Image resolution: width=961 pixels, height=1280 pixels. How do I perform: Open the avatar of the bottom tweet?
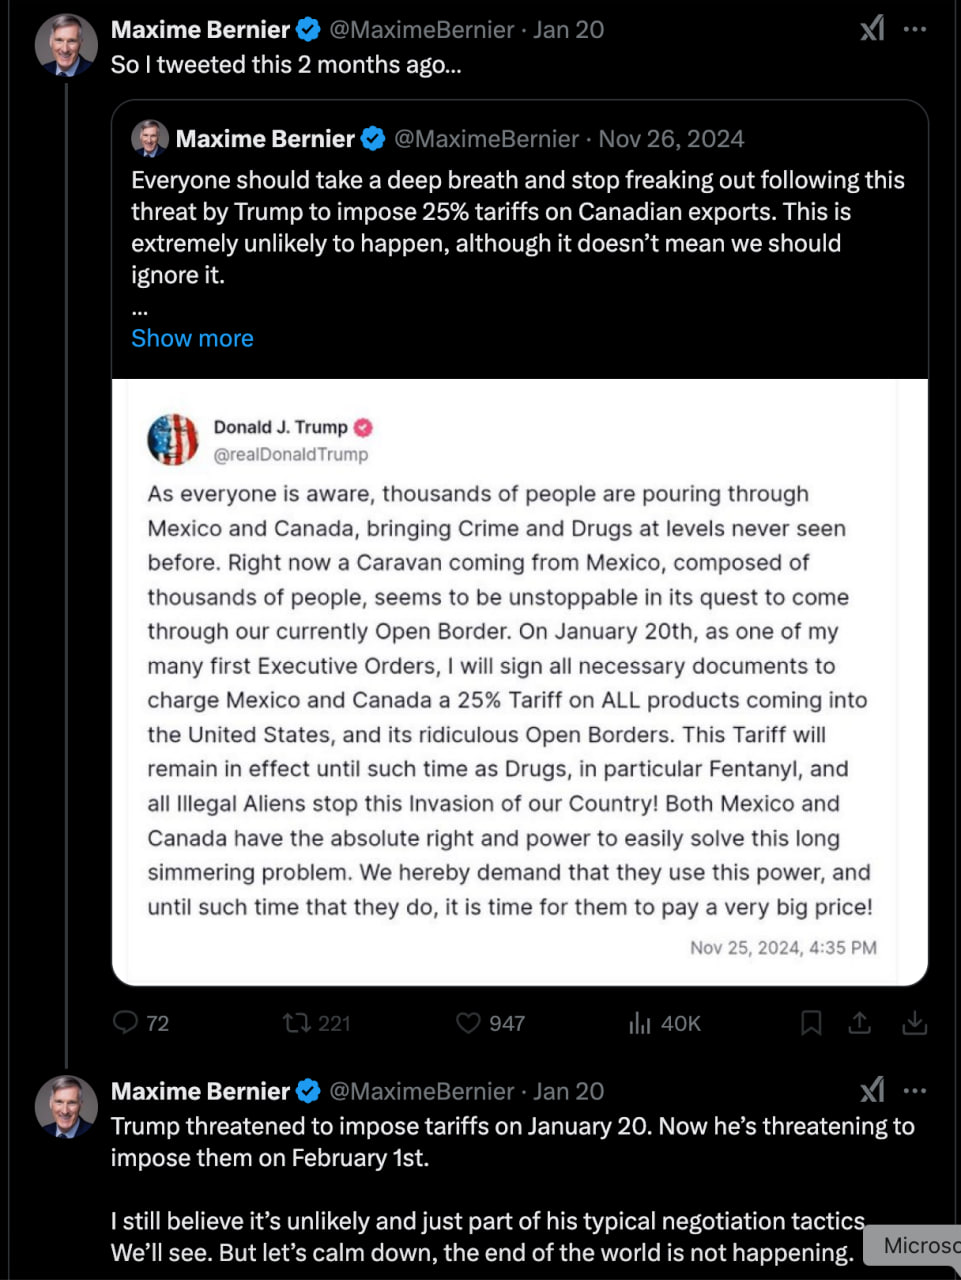click(x=66, y=1106)
